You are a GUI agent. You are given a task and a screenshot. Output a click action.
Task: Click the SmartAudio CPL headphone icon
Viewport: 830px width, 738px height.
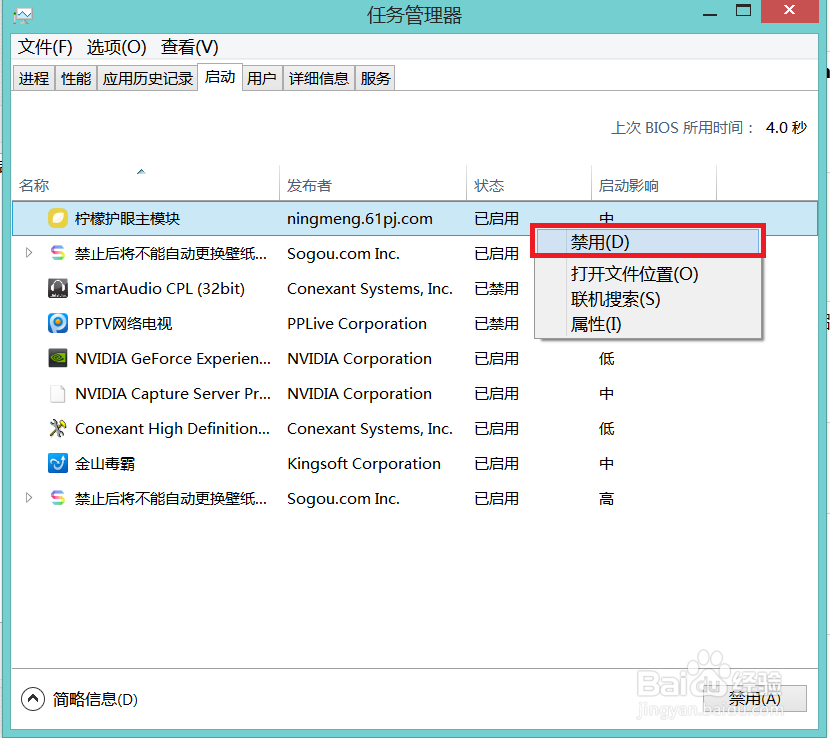58,289
